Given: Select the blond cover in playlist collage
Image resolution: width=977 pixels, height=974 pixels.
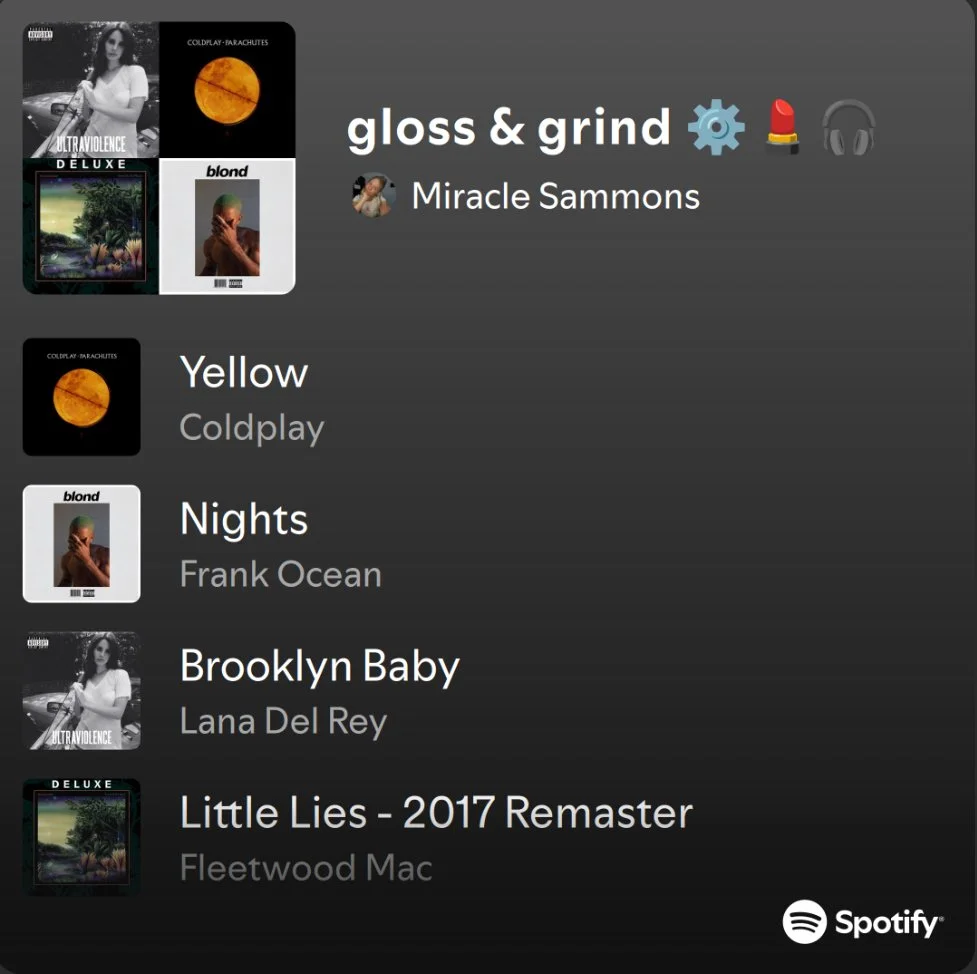Looking at the screenshot, I should [x=227, y=226].
